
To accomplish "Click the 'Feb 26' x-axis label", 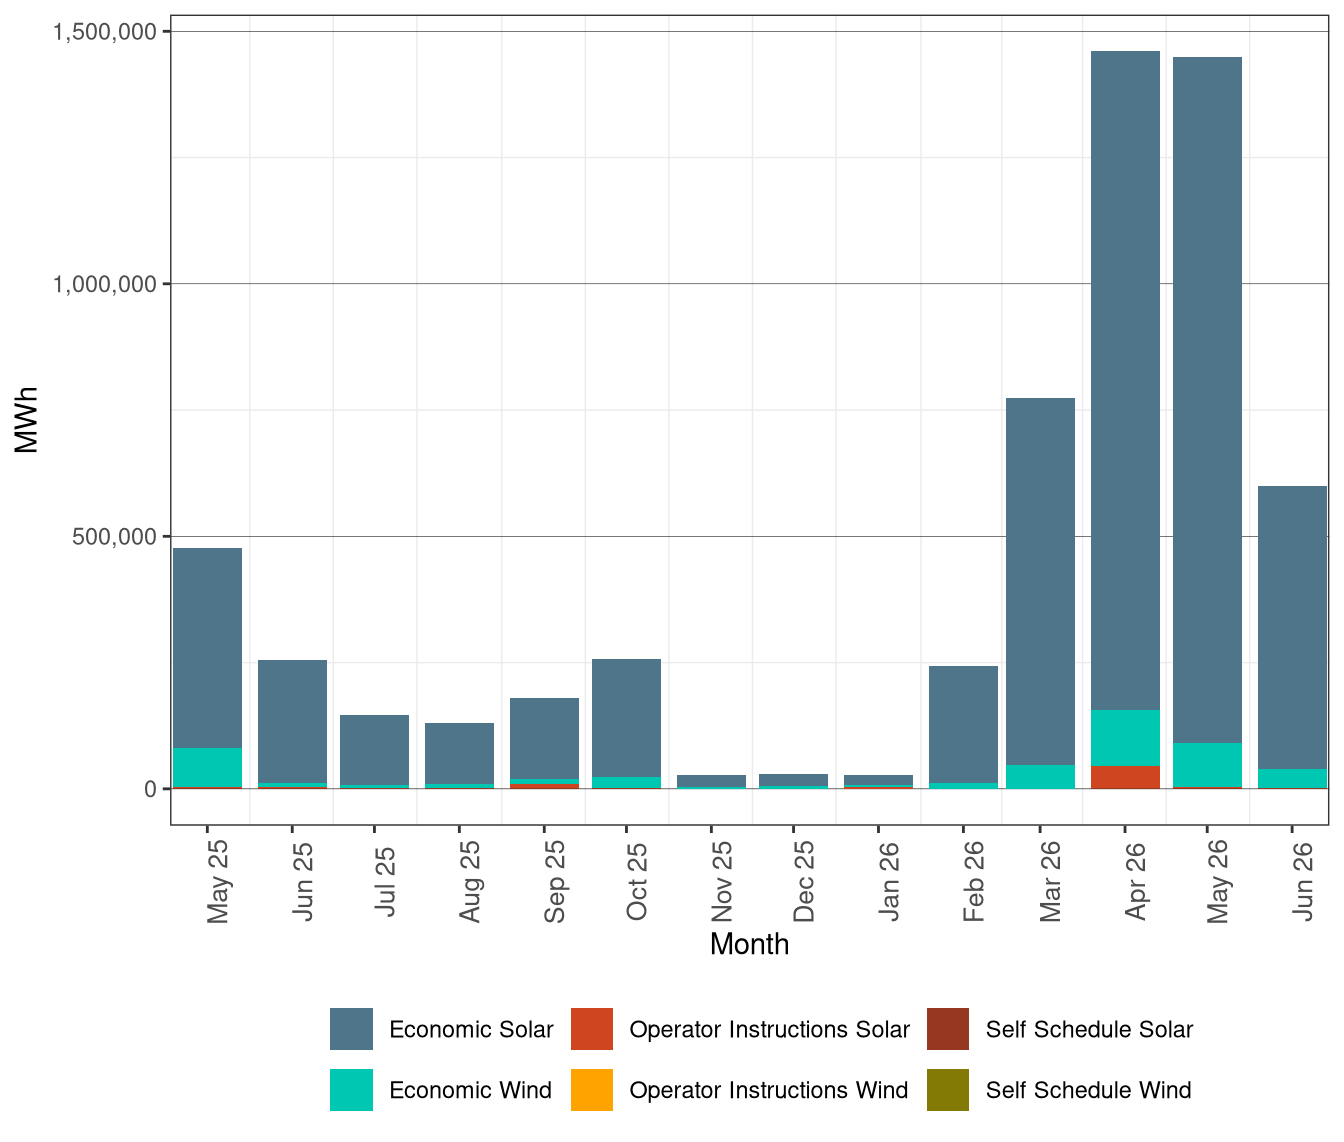I will click(973, 881).
